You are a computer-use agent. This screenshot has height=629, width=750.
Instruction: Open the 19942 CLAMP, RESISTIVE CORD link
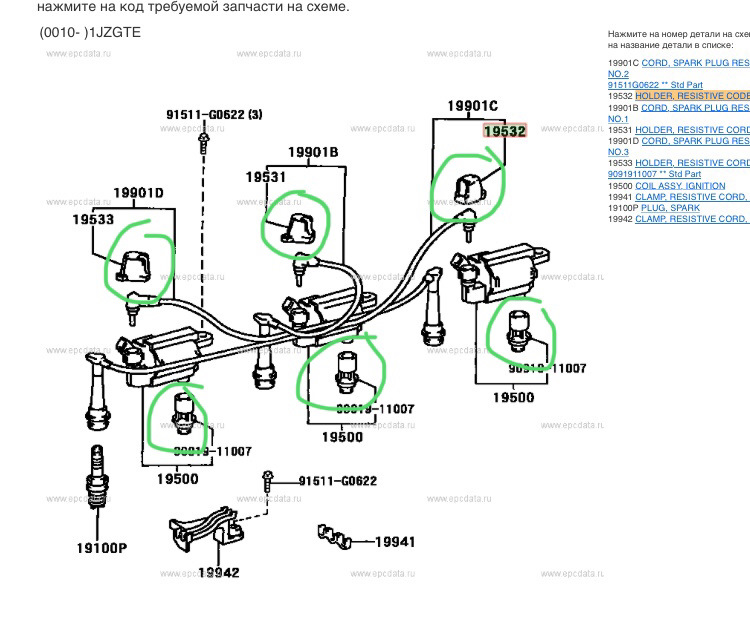click(x=692, y=219)
